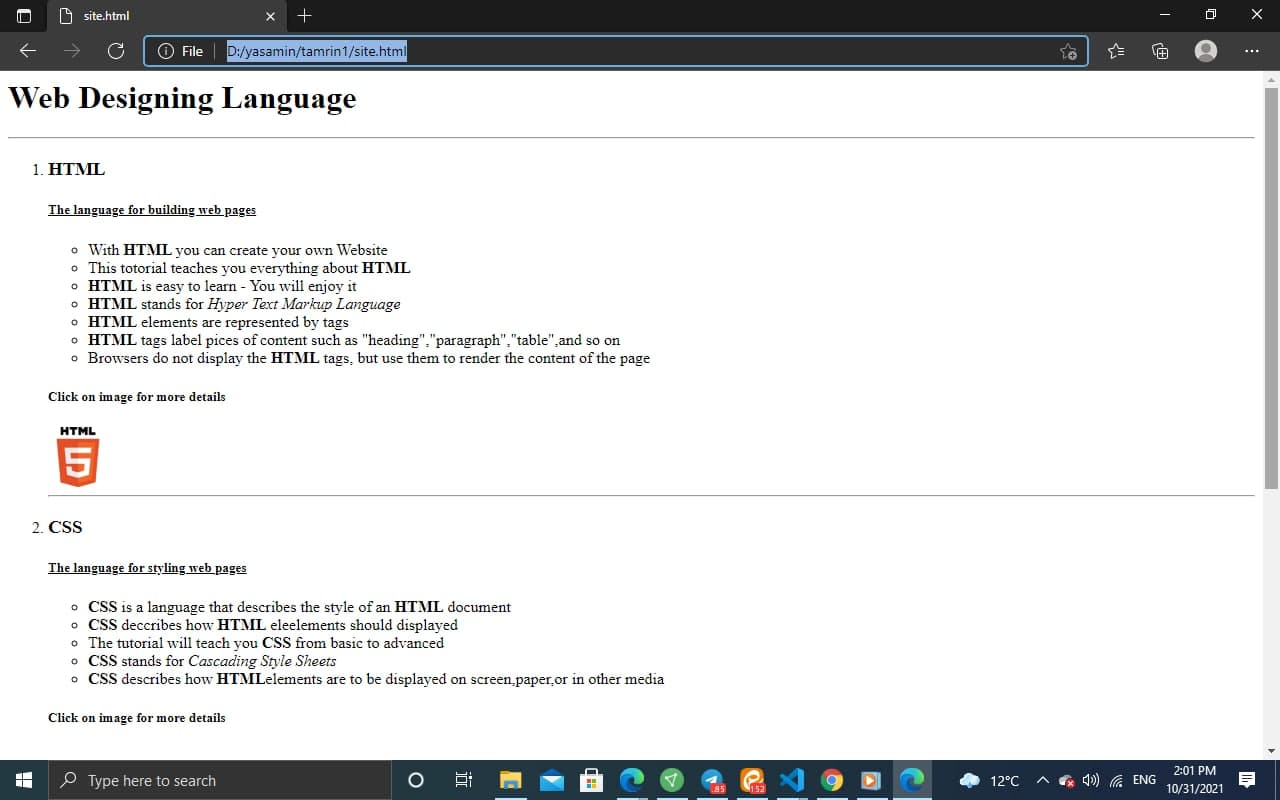The height and width of the screenshot is (800, 1280).
Task: Open Edge Settings and more menu
Action: click(x=1252, y=51)
